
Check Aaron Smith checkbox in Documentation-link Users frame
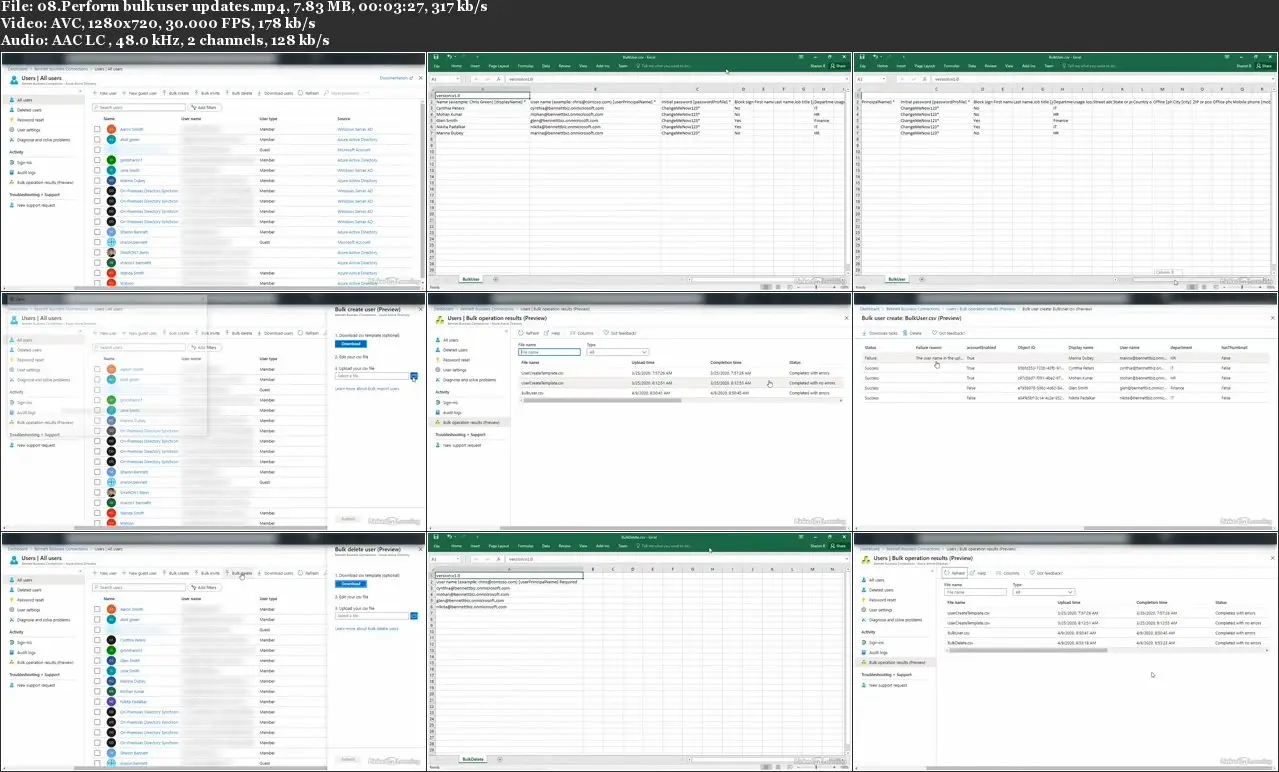97,129
